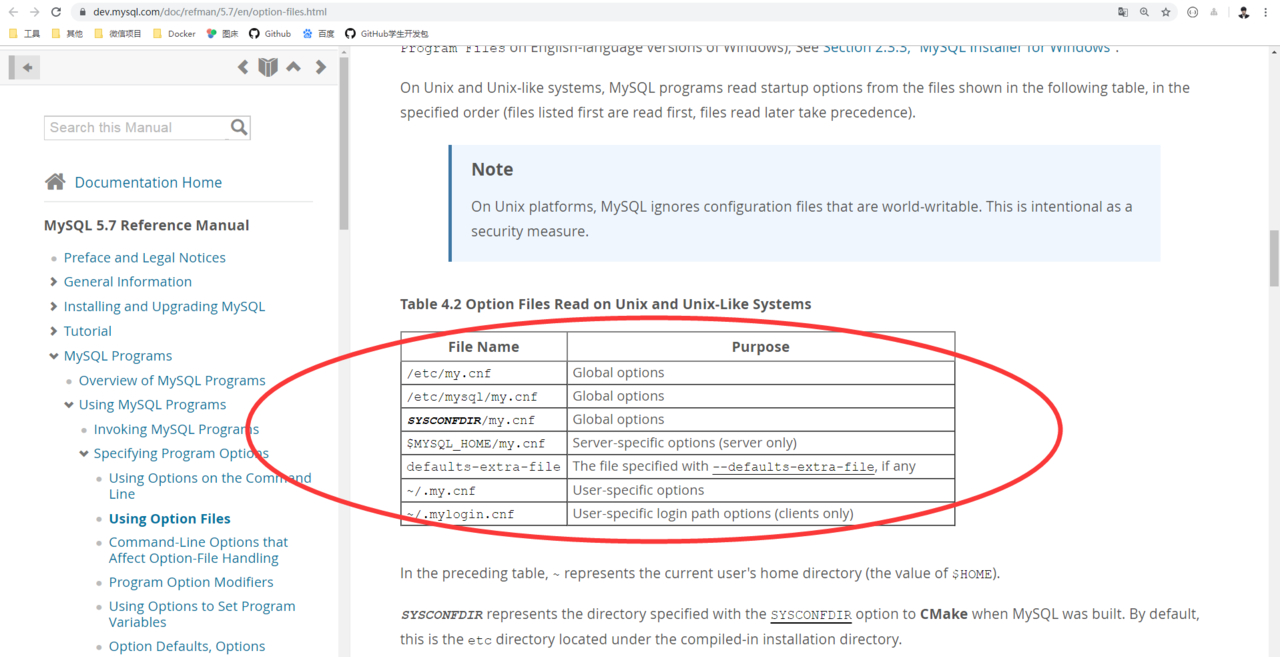
Task: Reload the page
Action: pos(56,12)
